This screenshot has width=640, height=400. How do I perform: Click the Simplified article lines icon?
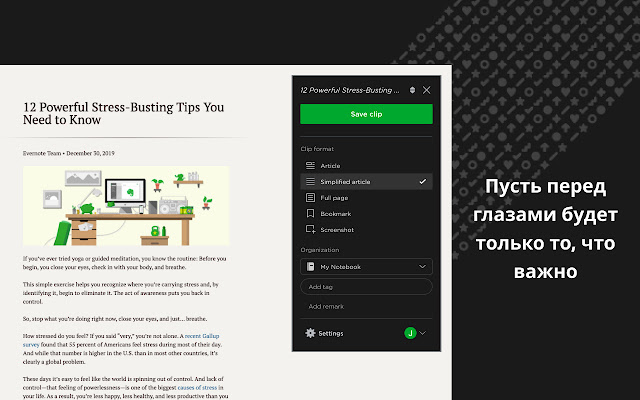pos(310,182)
